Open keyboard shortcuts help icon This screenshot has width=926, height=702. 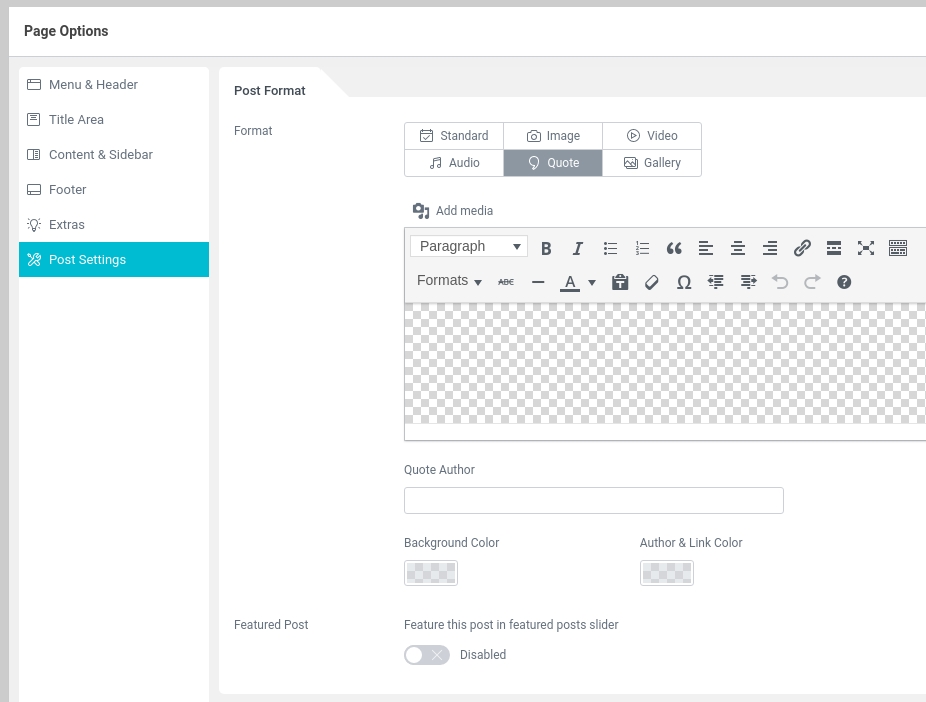tap(844, 282)
